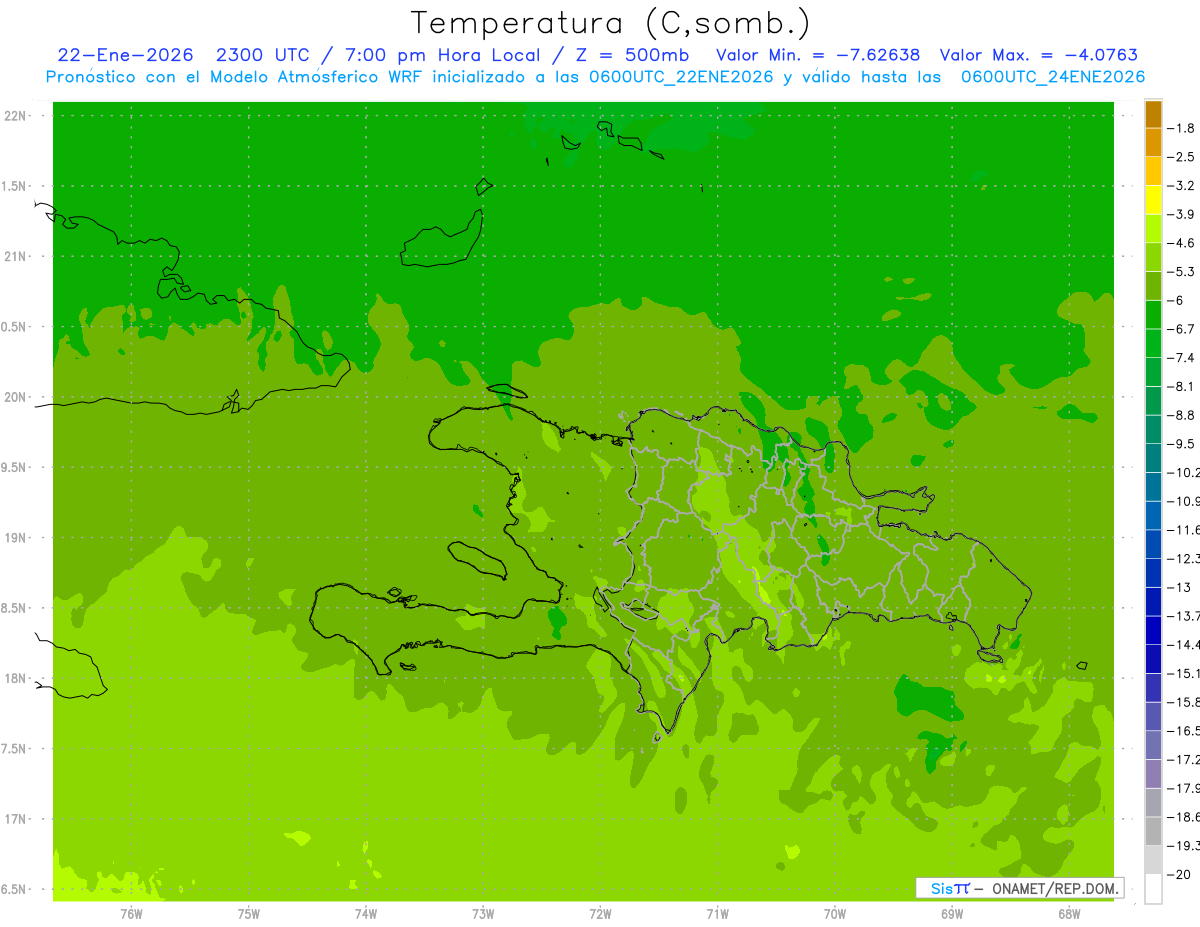Click 'Valor Max. = -4.0763' text
The width and height of the screenshot is (1200, 927).
tap(1039, 55)
